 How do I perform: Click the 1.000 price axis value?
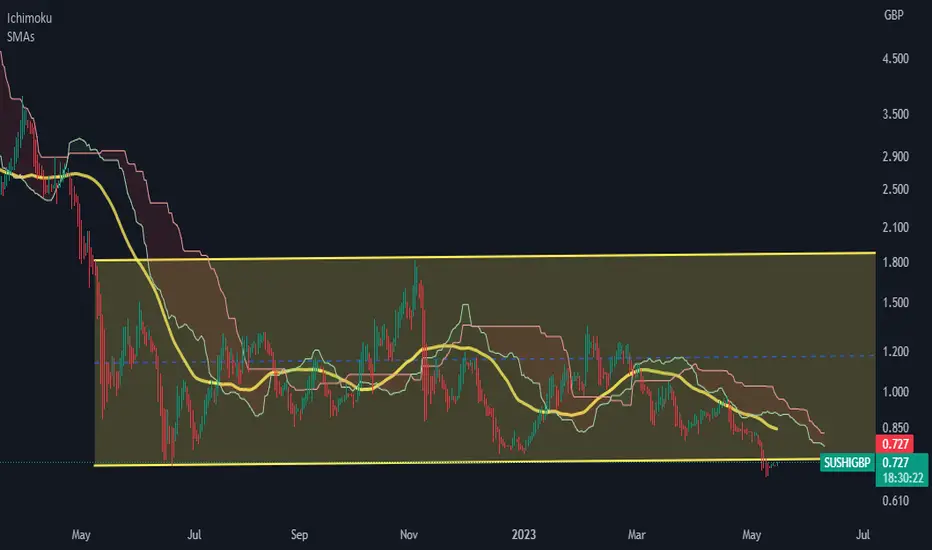(x=895, y=392)
